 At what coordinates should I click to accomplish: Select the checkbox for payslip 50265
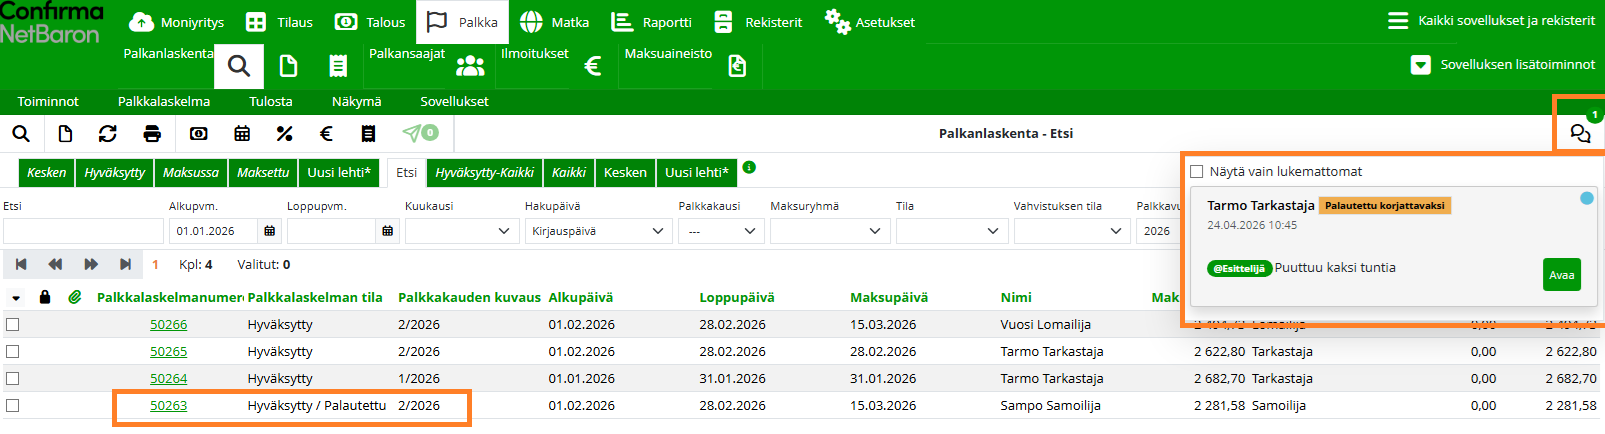tap(13, 351)
